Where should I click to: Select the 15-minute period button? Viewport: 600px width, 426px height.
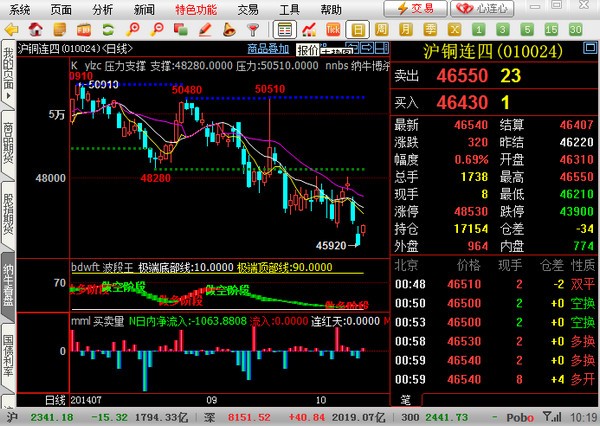pos(551,29)
